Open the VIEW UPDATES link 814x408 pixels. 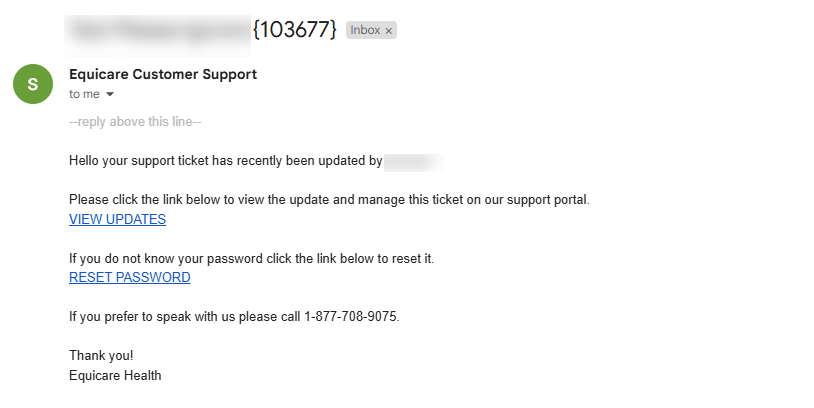pyautogui.click(x=117, y=219)
